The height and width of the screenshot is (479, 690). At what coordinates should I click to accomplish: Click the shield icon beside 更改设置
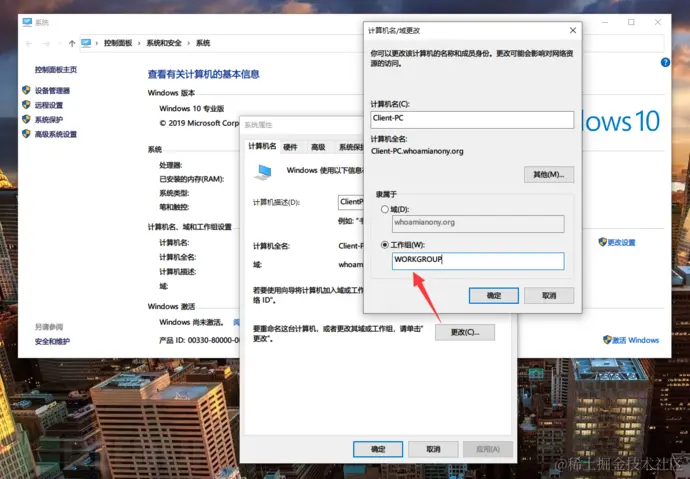(x=602, y=241)
